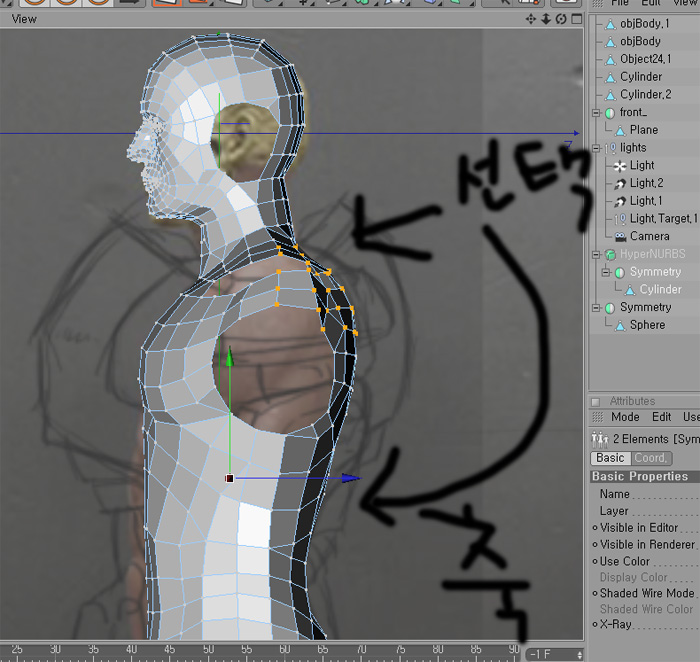Toggle Visible in Renderer animation dot
The height and width of the screenshot is (662, 700).
pos(595,545)
